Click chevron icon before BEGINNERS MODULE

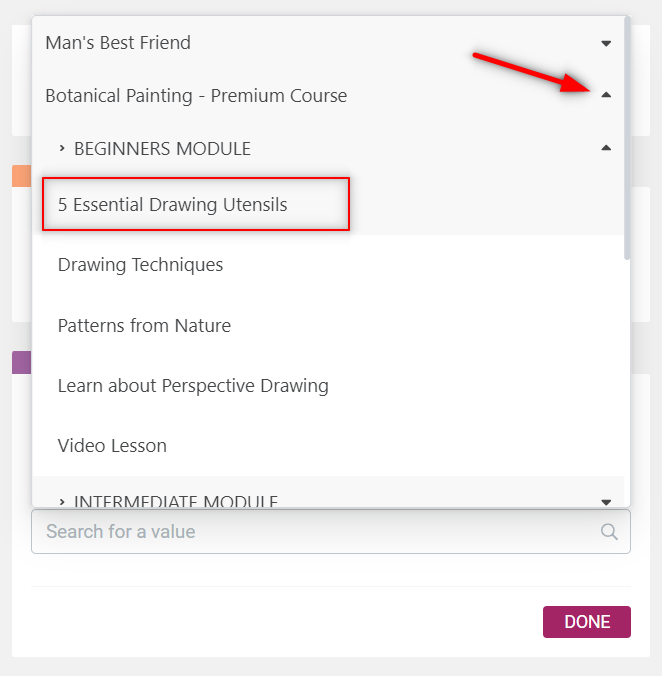tap(62, 149)
